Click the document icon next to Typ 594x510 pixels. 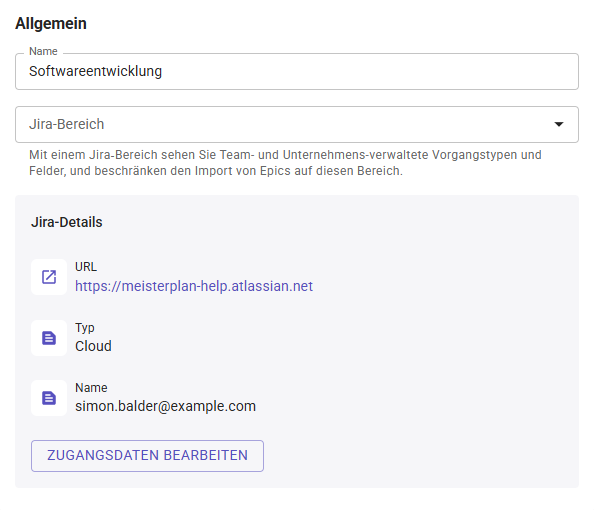49,338
